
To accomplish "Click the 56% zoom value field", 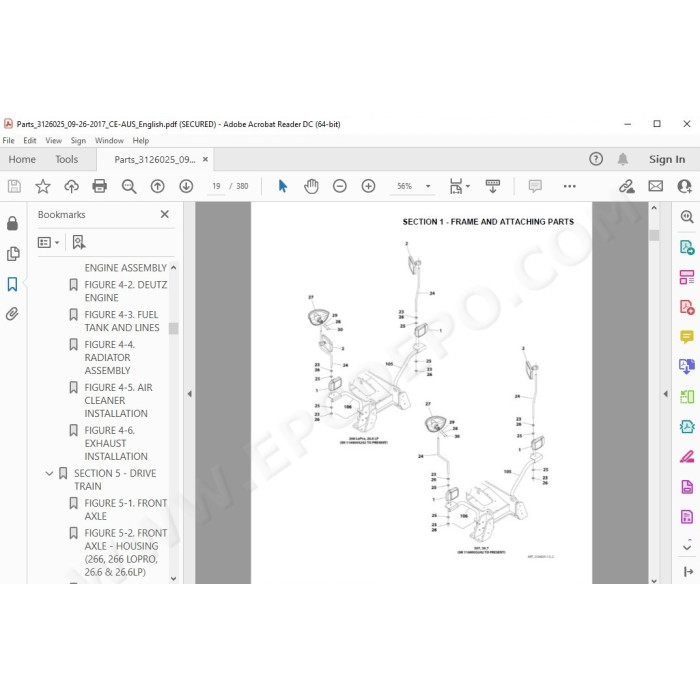I will pyautogui.click(x=404, y=186).
